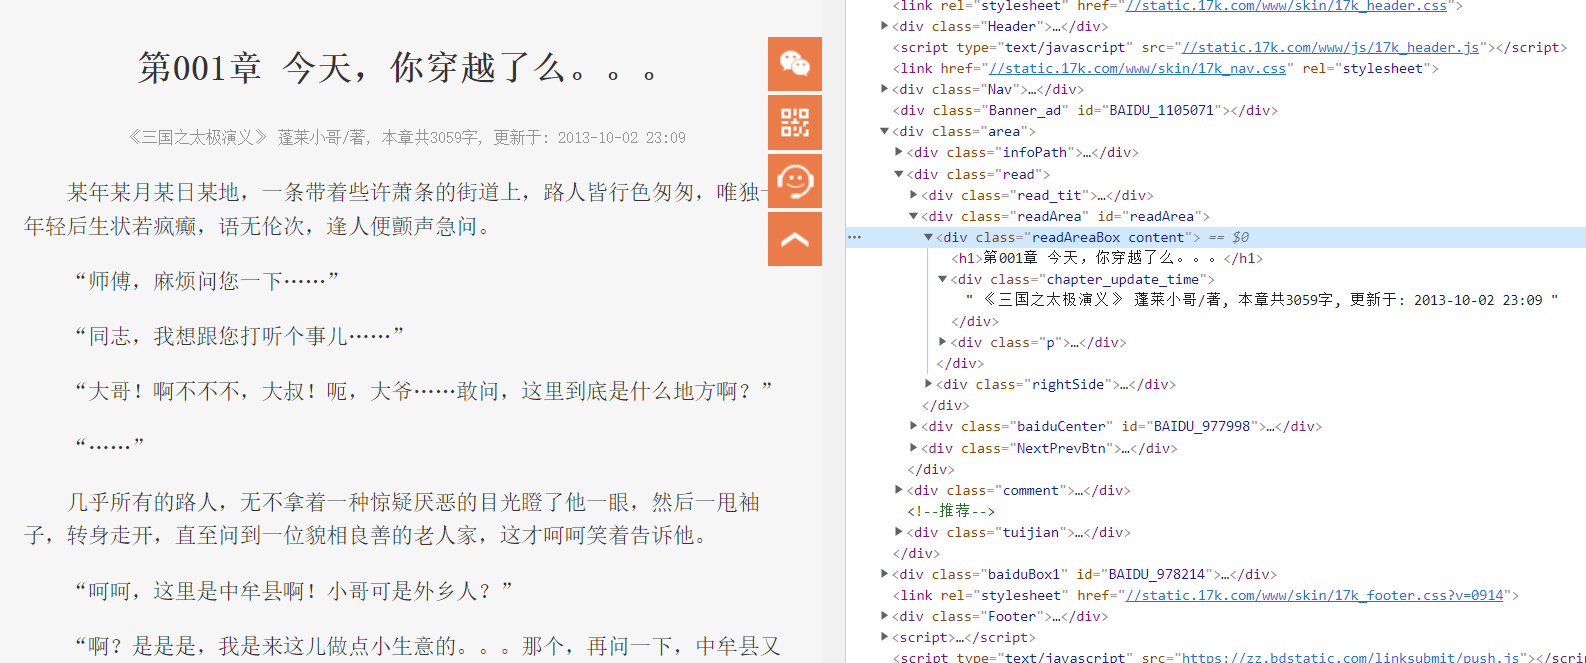The height and width of the screenshot is (663, 1586).
Task: Click the line starting “啊?是是是
Action: [427, 646]
